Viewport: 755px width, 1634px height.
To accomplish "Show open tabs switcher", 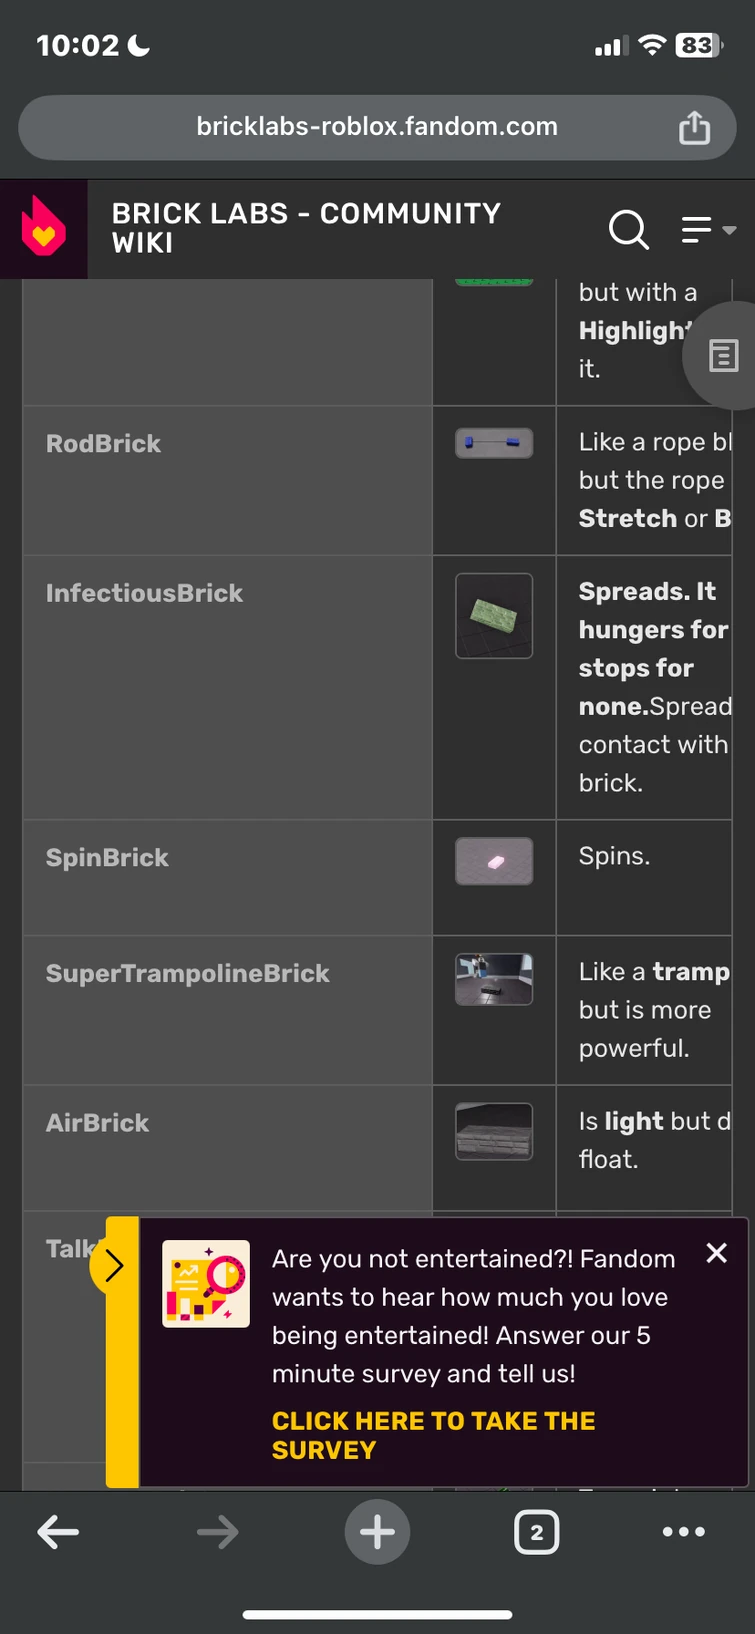I will tap(536, 1531).
